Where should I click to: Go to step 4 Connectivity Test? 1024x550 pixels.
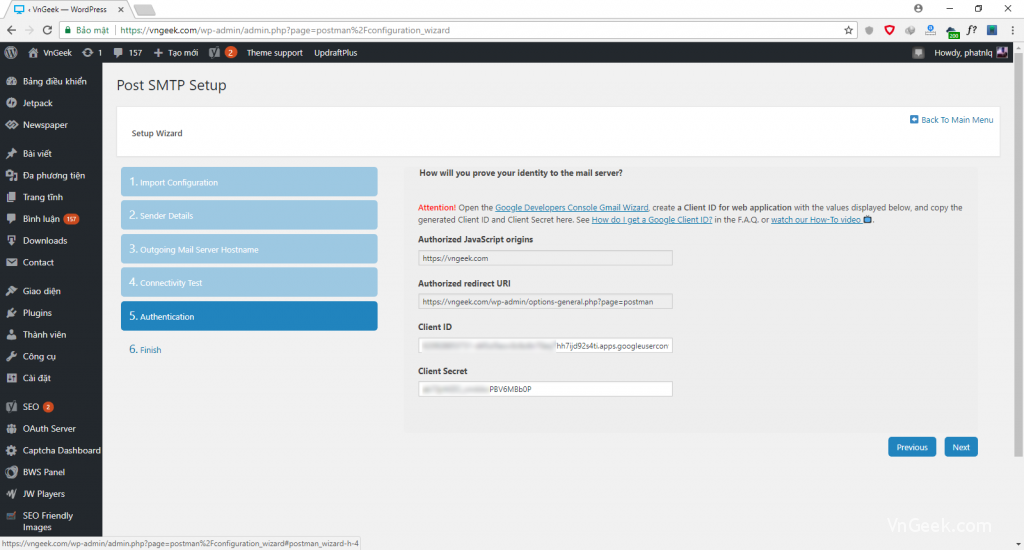(x=249, y=282)
